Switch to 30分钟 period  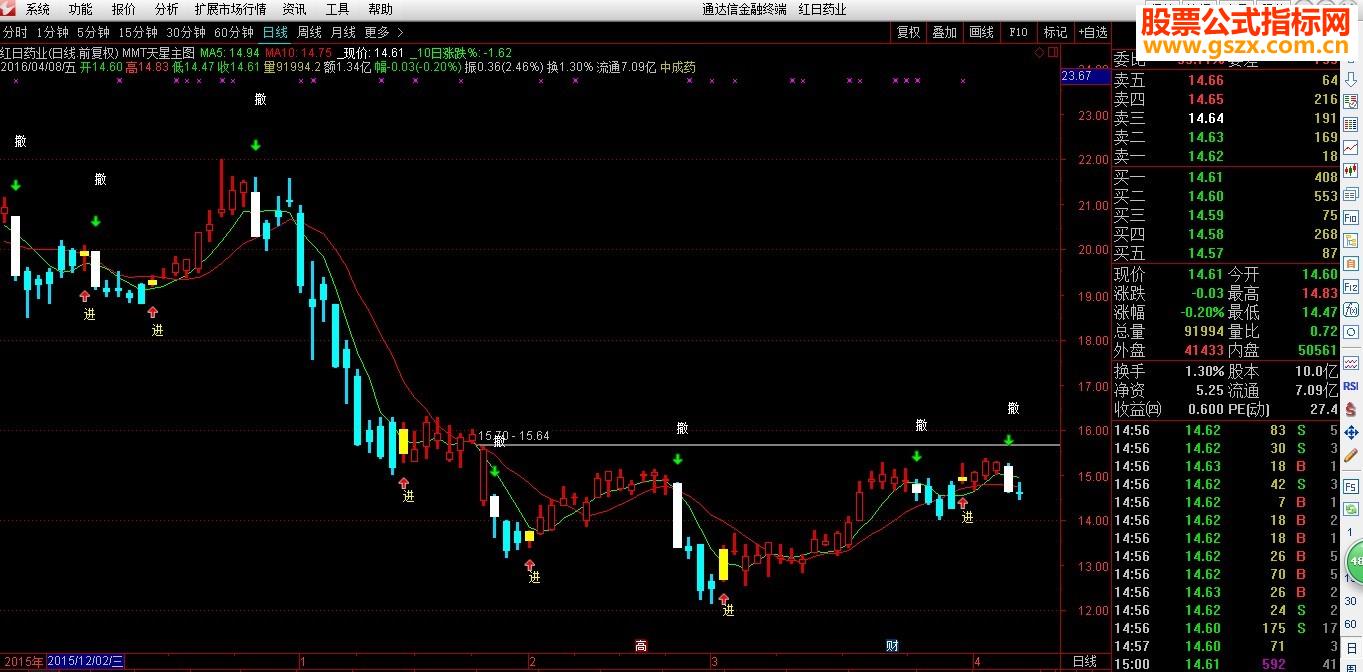pyautogui.click(x=186, y=32)
